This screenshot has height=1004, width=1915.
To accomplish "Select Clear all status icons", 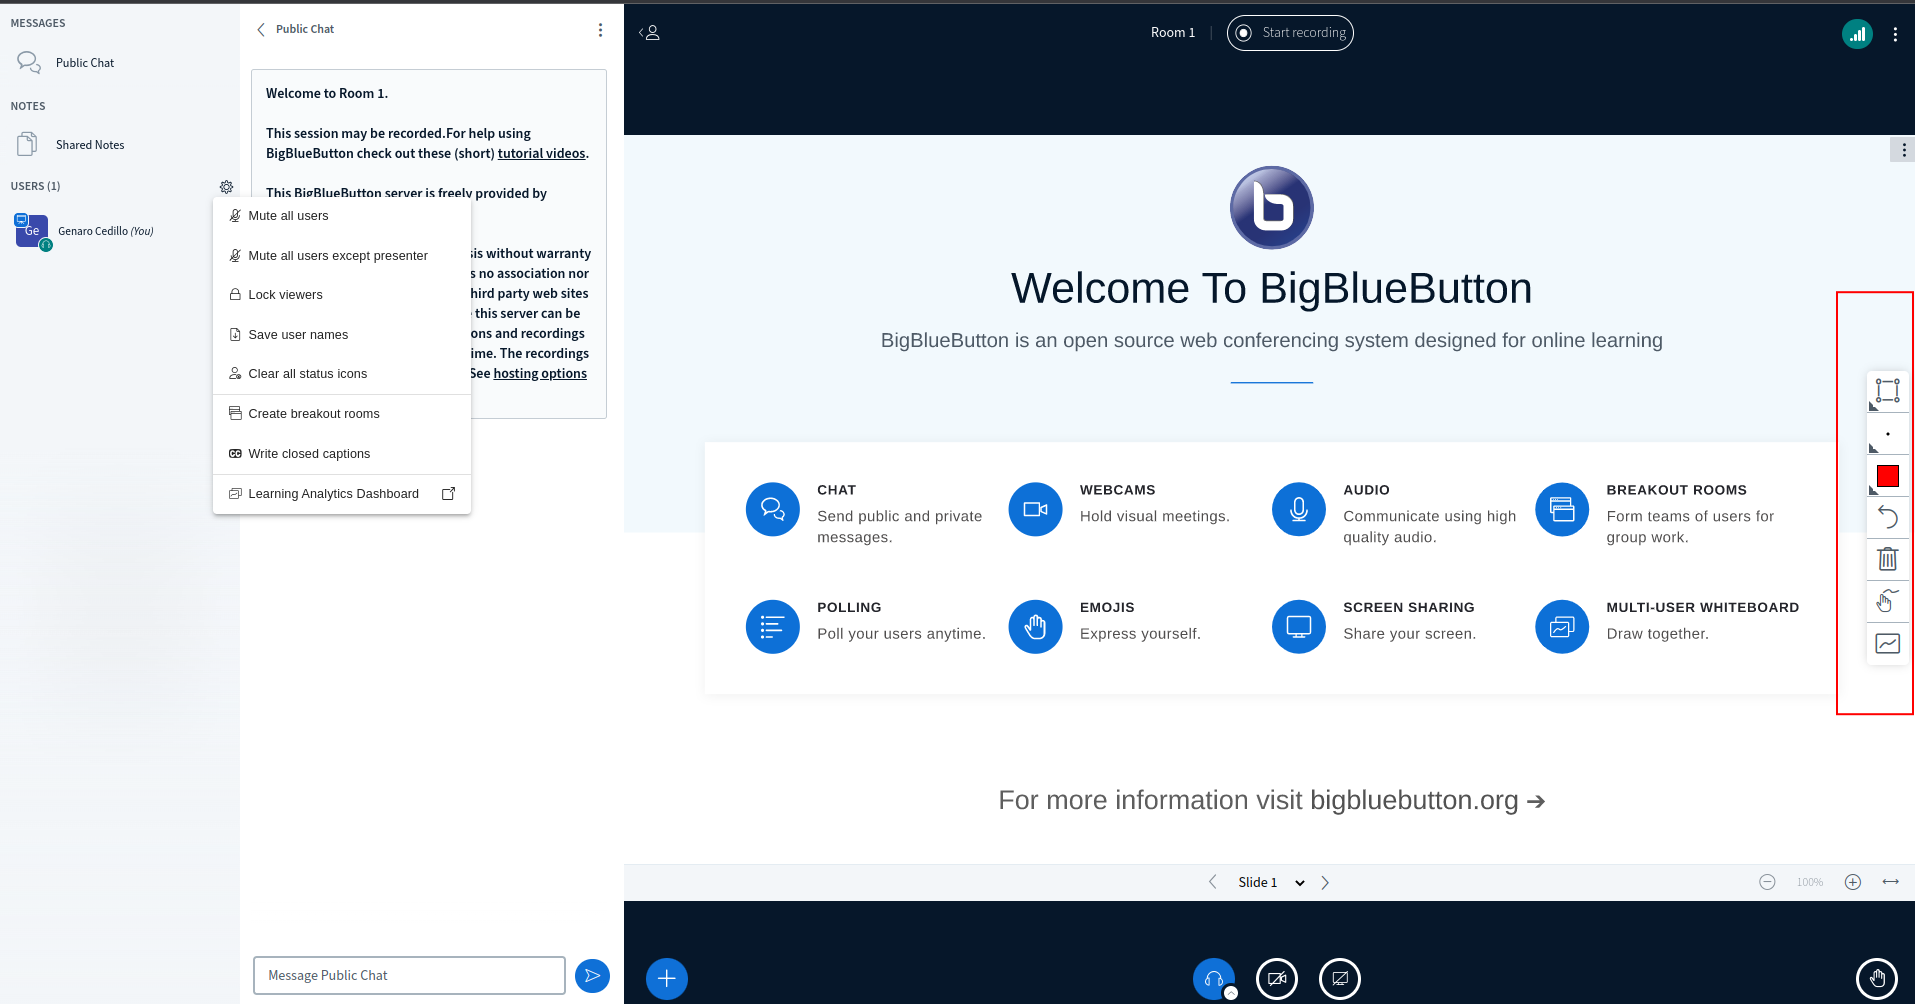I will click(342, 374).
